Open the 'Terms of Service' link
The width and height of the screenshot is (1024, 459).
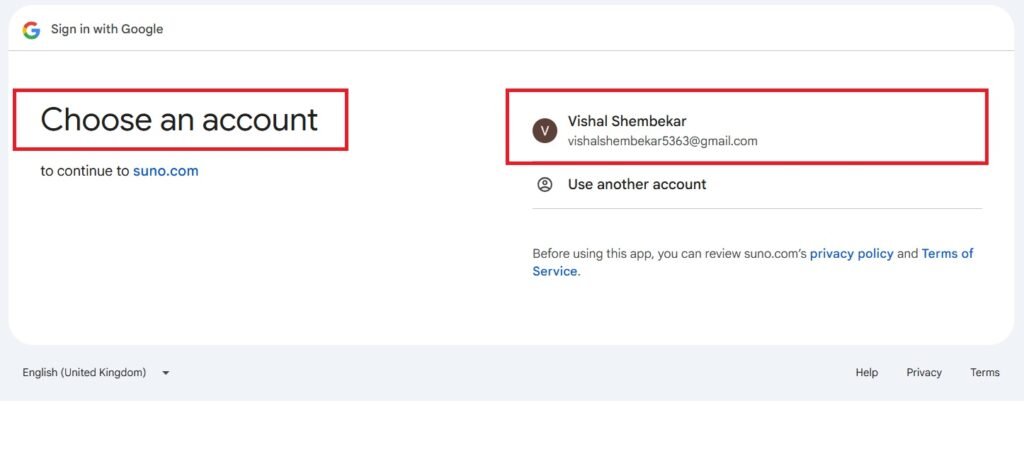pyautogui.click(x=946, y=254)
